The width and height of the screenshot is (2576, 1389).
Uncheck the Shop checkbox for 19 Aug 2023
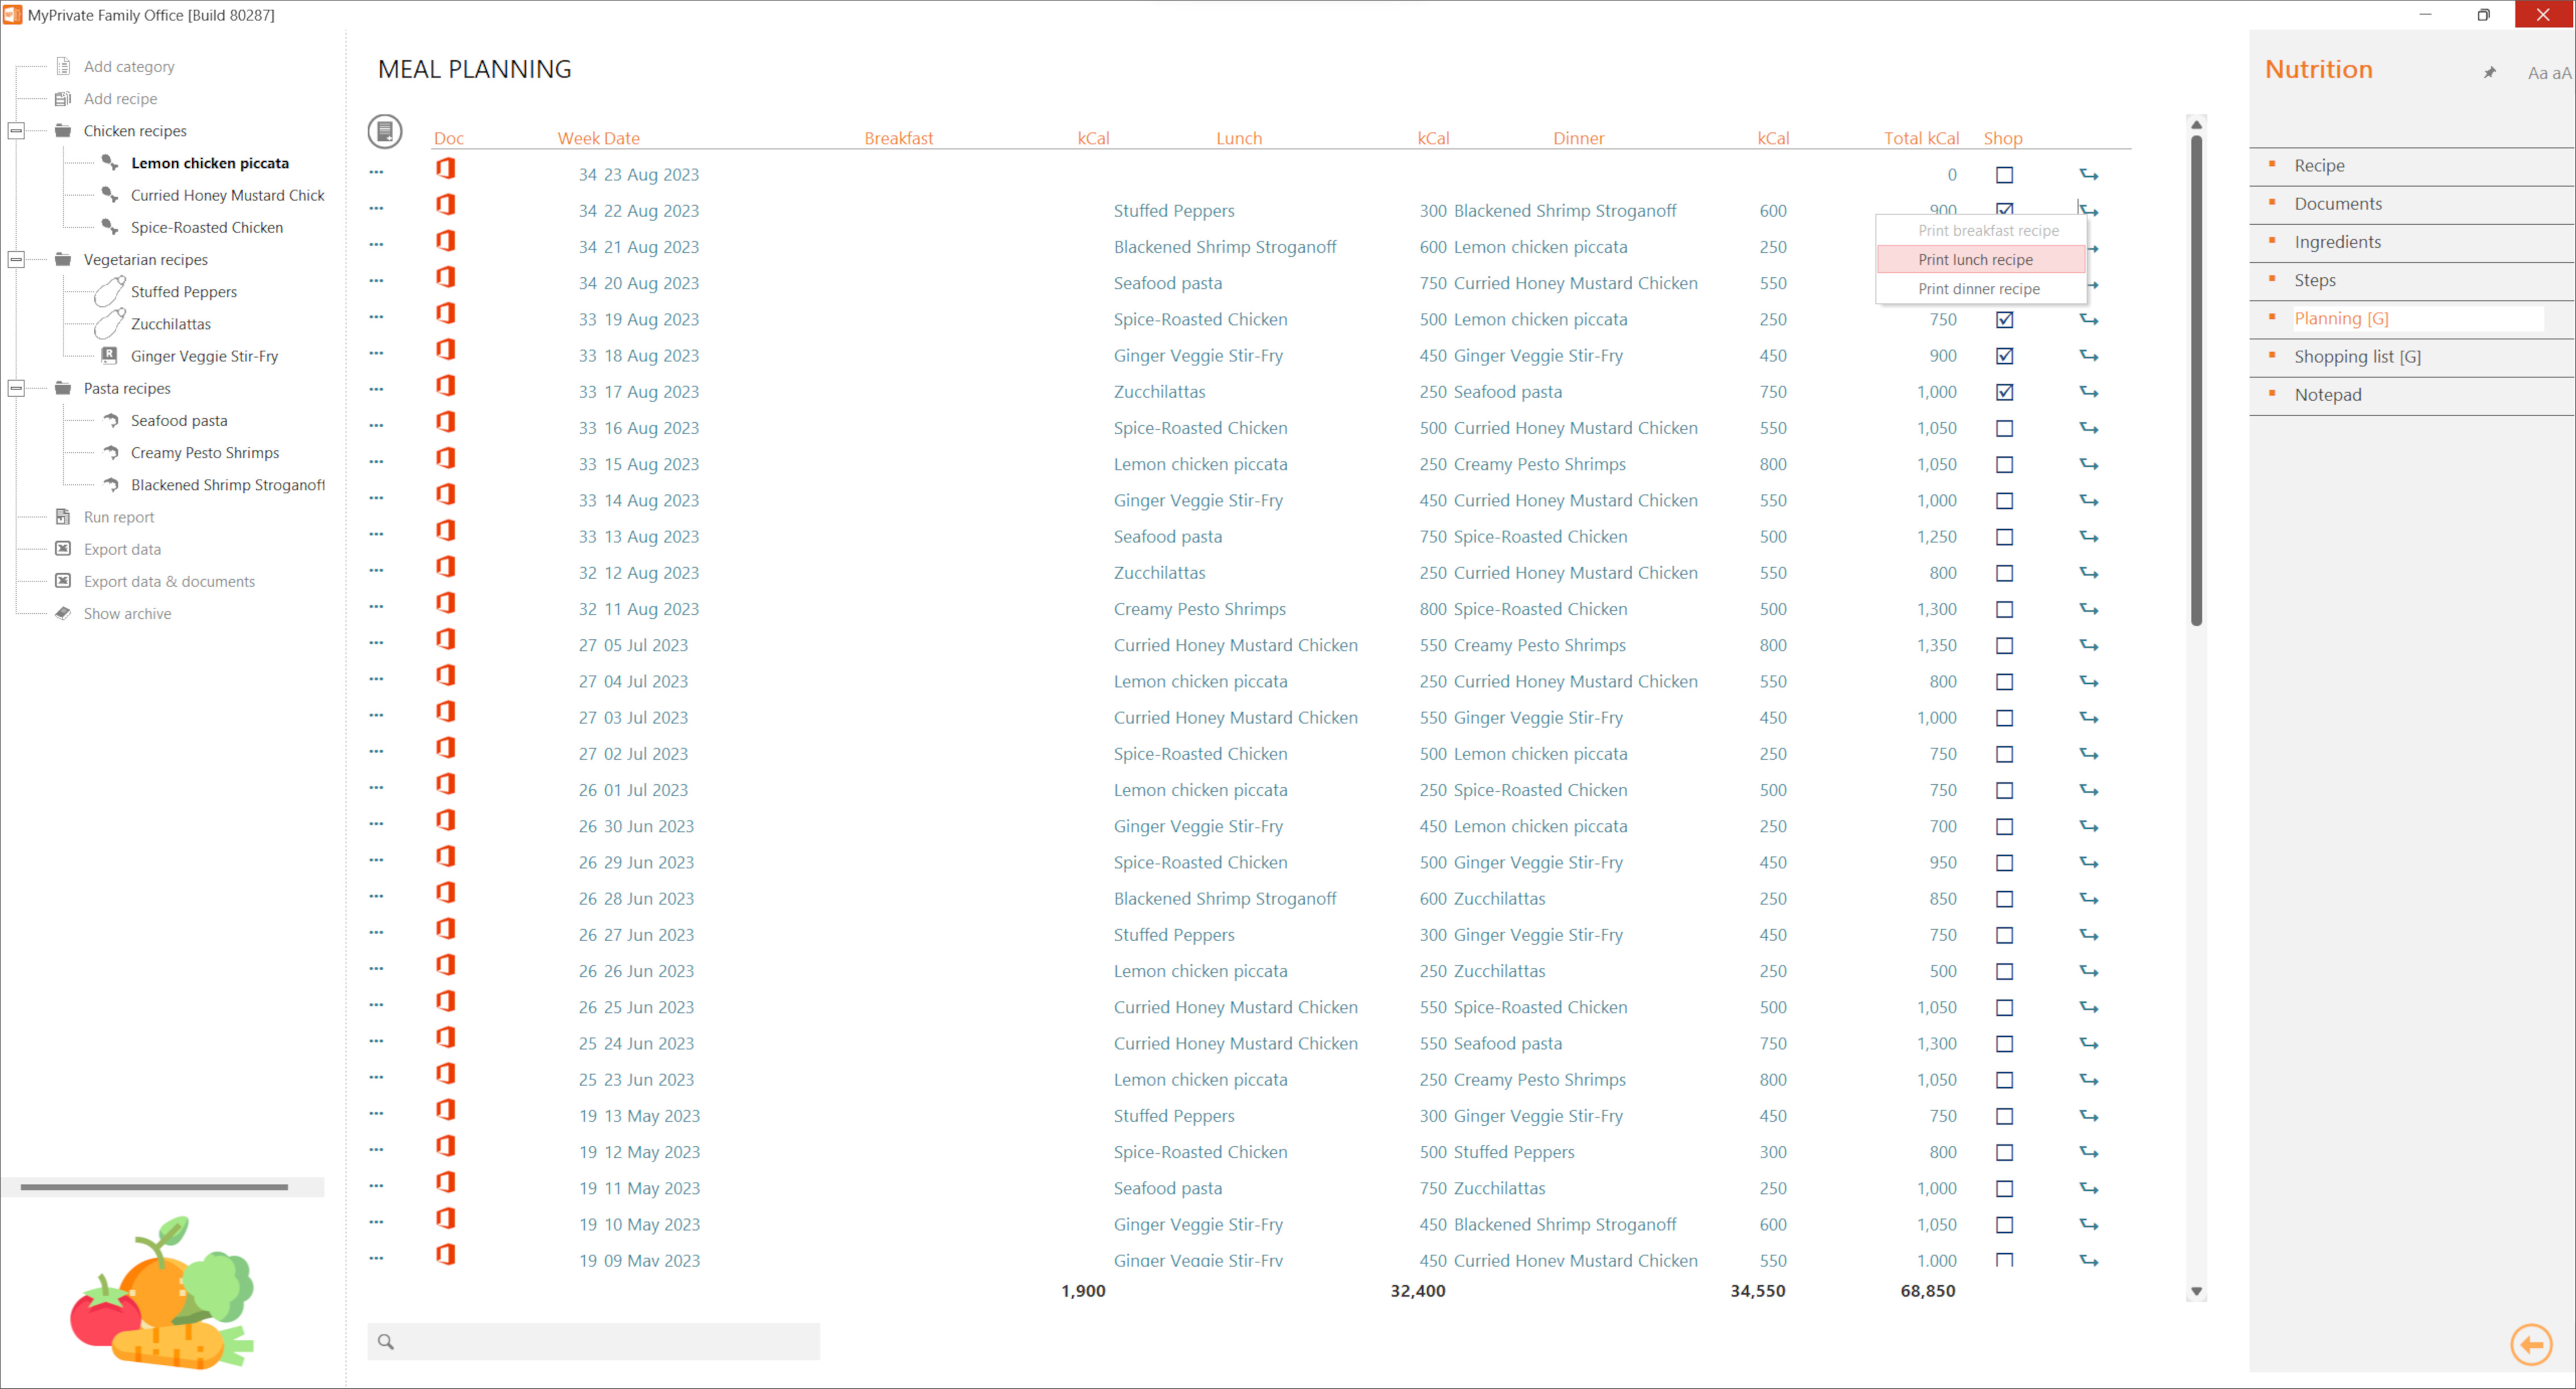2005,319
